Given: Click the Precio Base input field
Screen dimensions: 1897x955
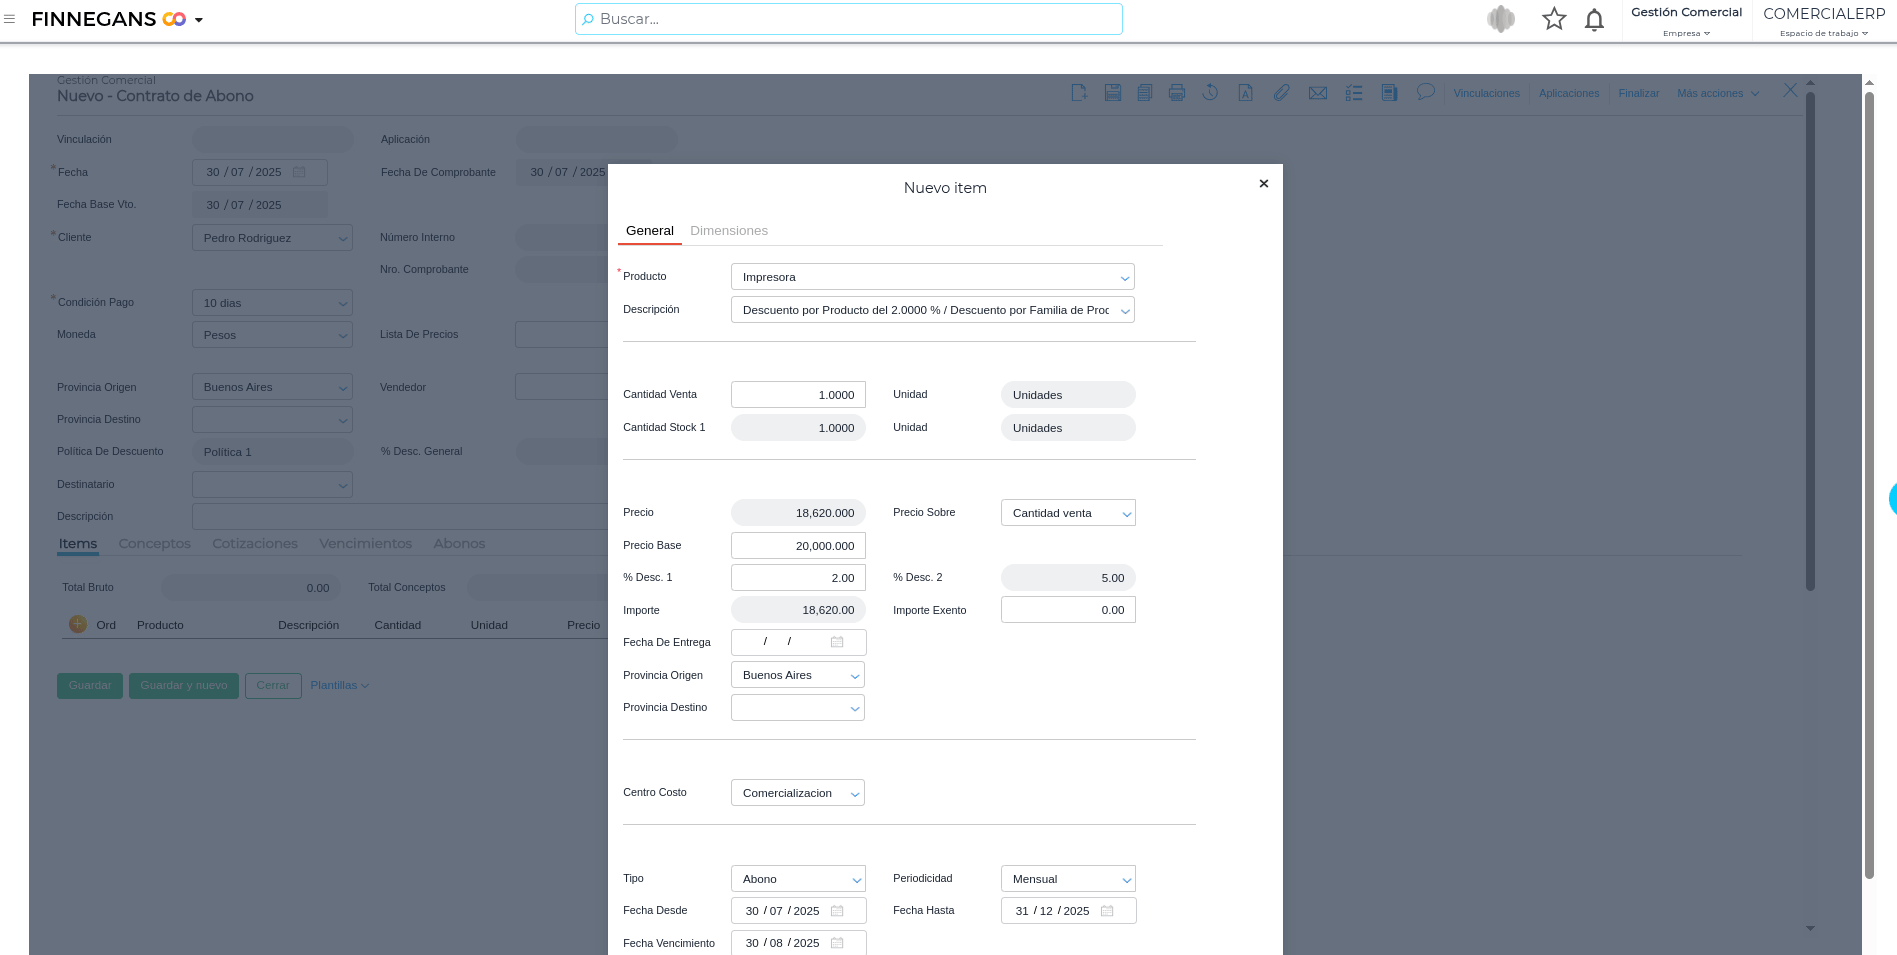Looking at the screenshot, I should [x=798, y=546].
